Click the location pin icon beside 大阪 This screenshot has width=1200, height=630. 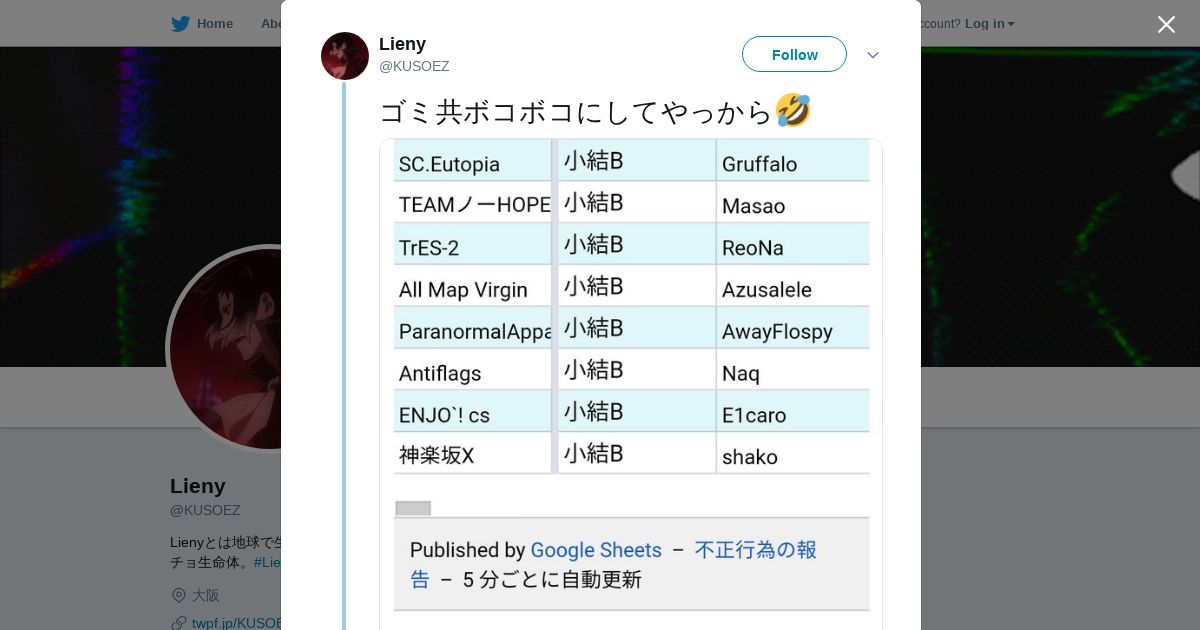coord(179,595)
